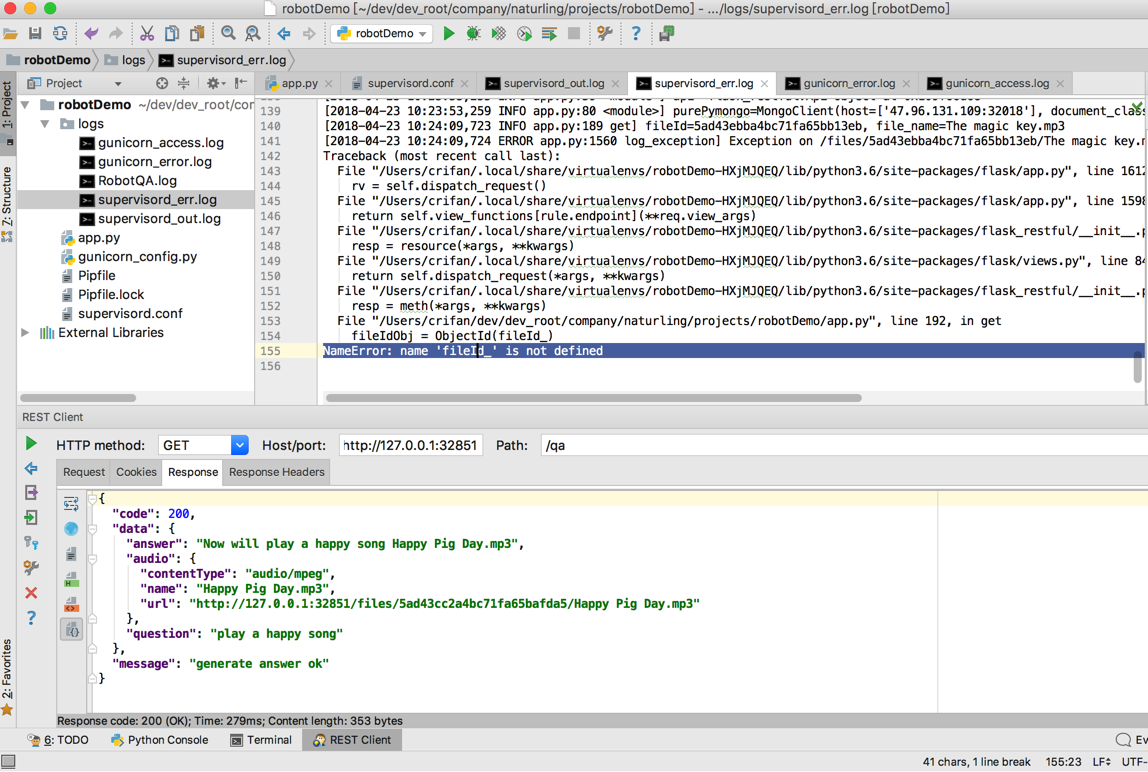Click the Profile run icon in toolbar

pos(524,34)
